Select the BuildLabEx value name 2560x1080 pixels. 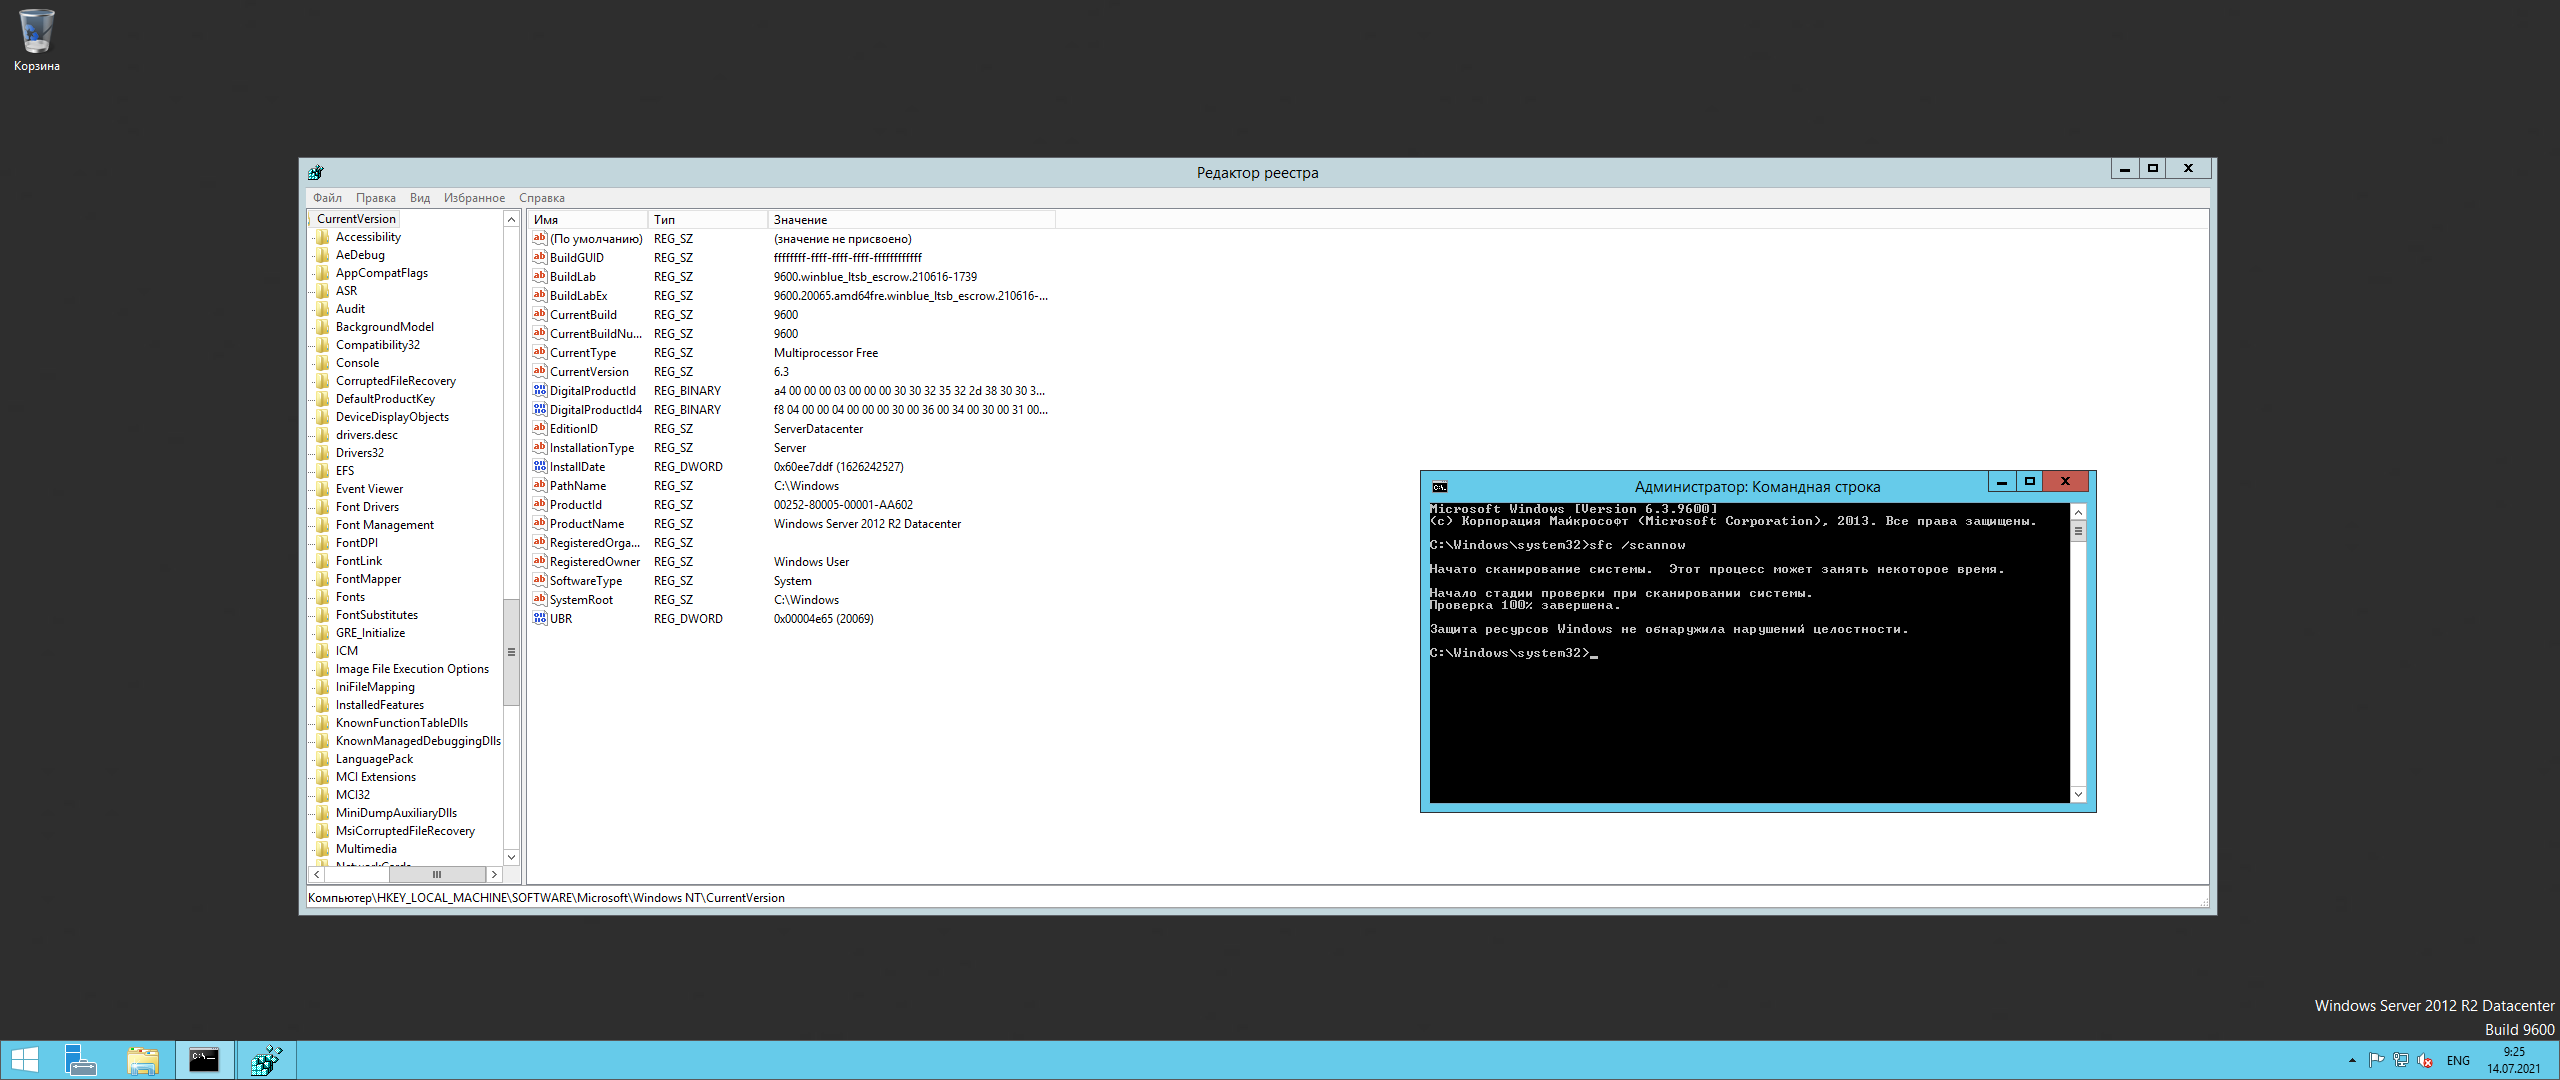tap(578, 296)
